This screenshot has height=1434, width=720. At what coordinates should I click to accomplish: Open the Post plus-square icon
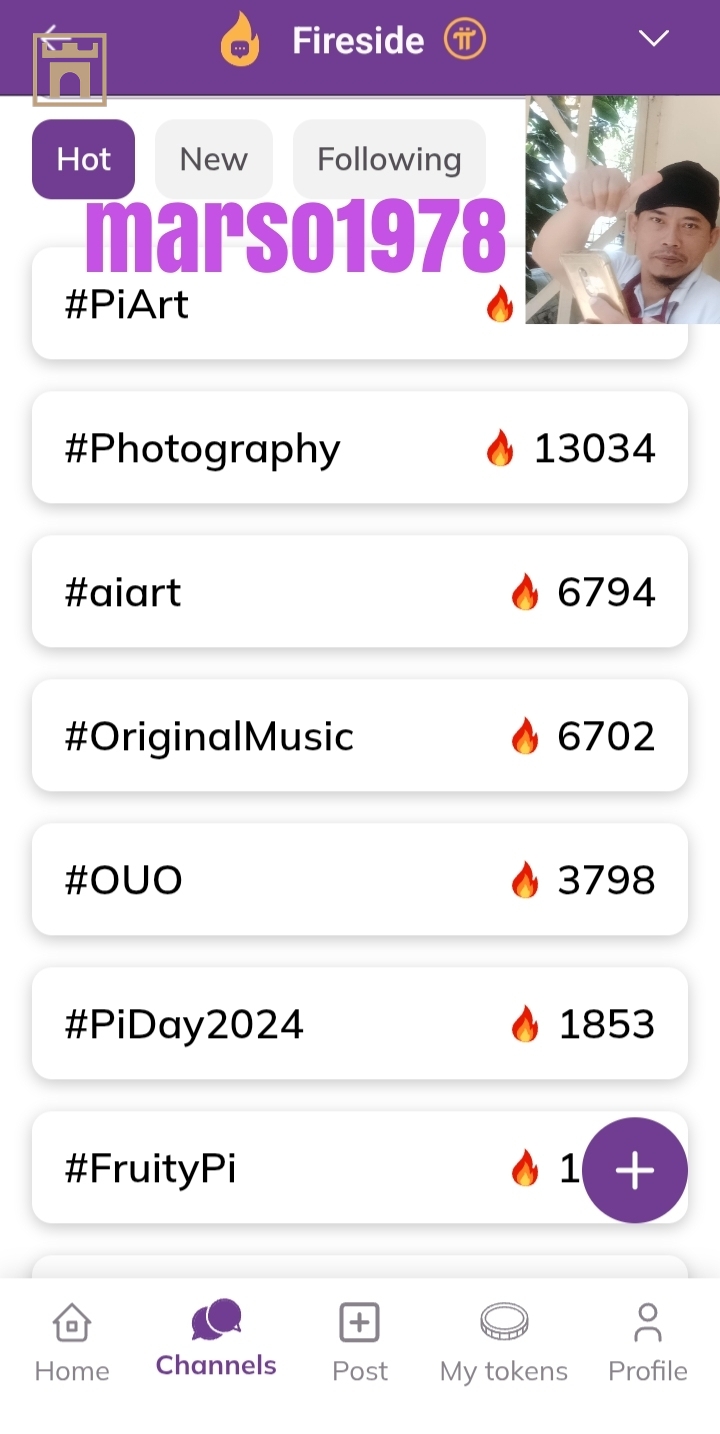coord(360,1322)
